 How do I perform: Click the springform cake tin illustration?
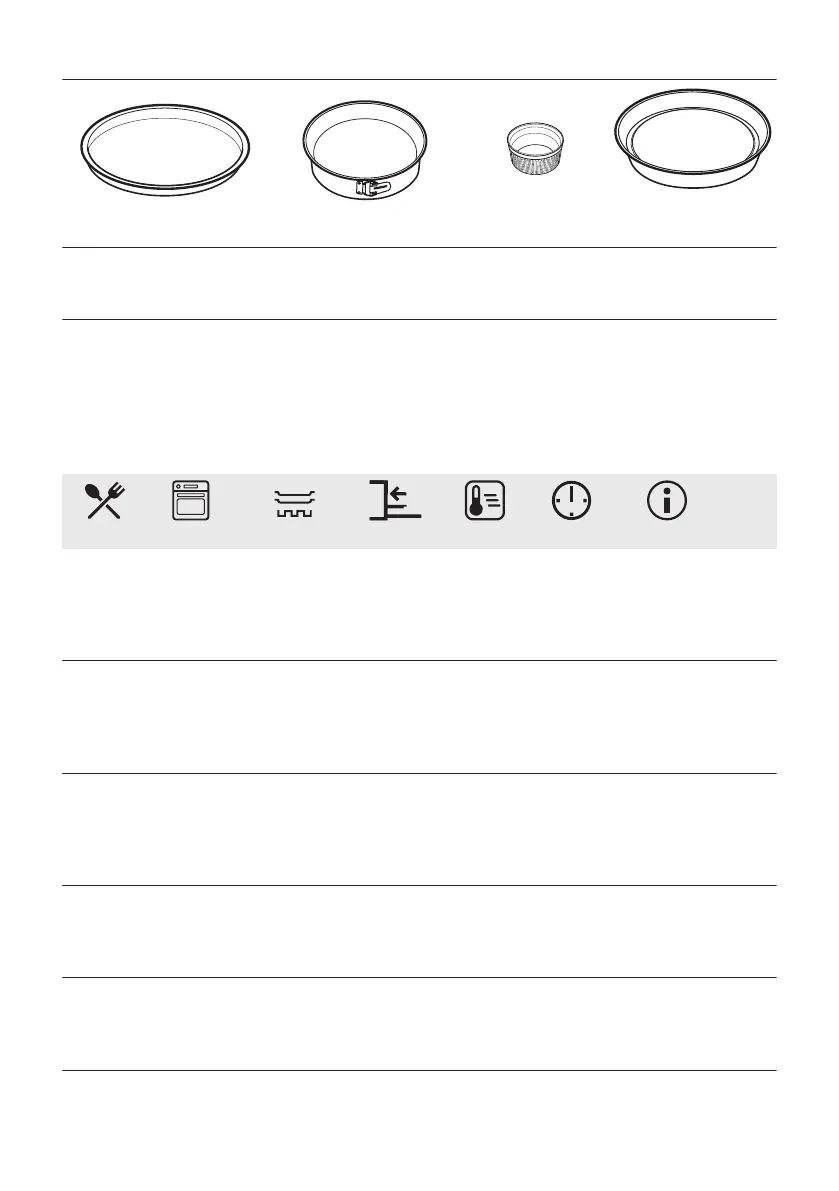point(364,150)
